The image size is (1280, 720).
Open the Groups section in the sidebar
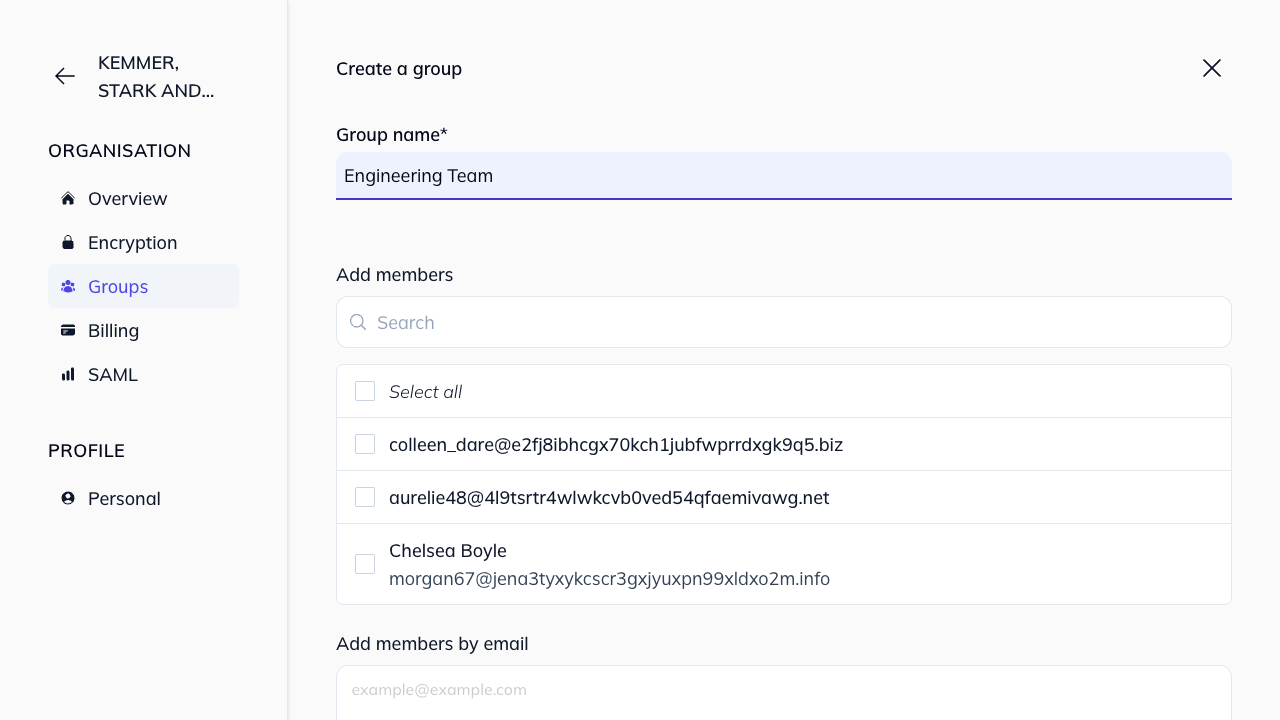(118, 286)
